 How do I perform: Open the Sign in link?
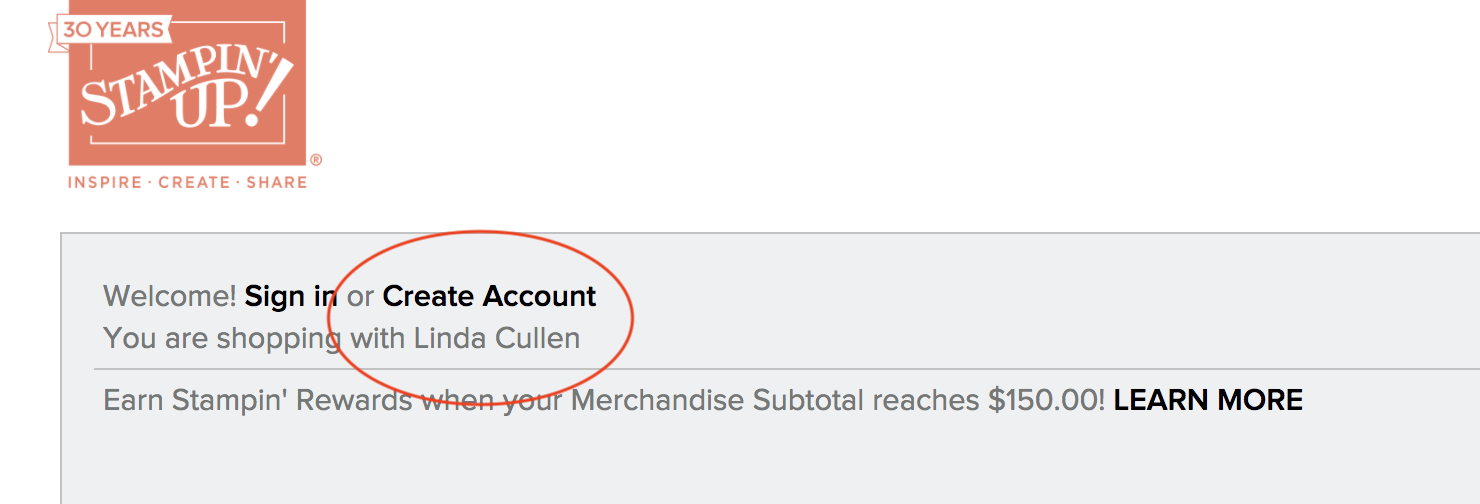[291, 296]
